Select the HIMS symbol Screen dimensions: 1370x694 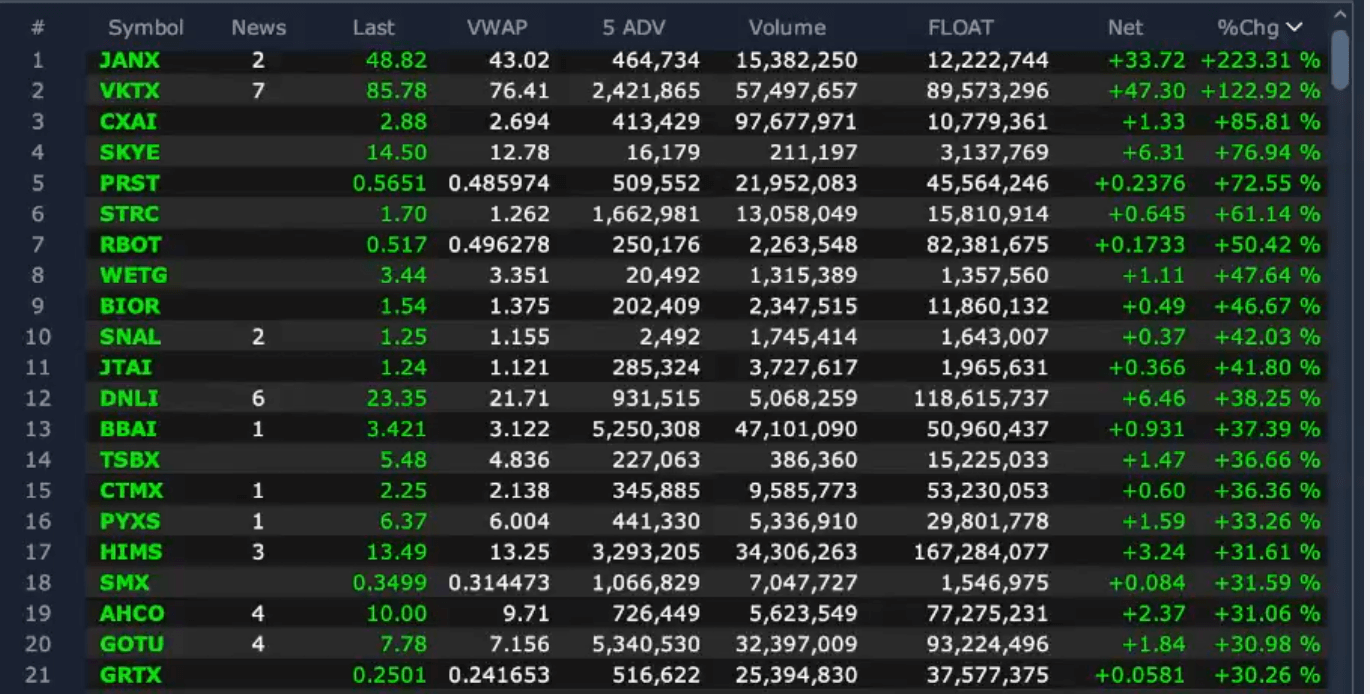click(x=131, y=552)
